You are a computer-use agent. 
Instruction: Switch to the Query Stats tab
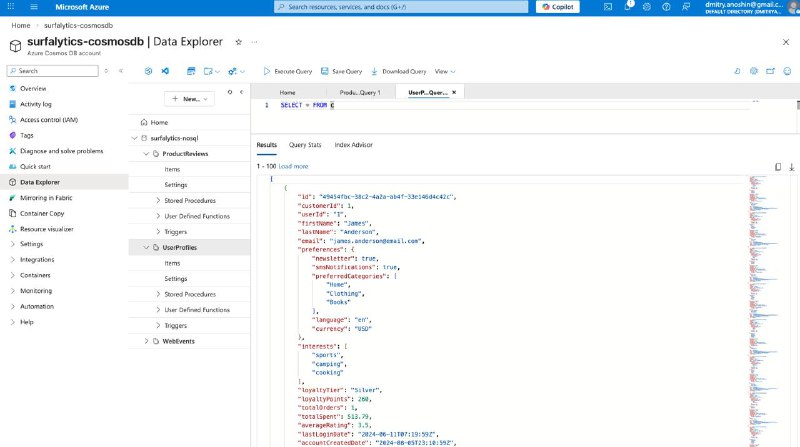(305, 145)
